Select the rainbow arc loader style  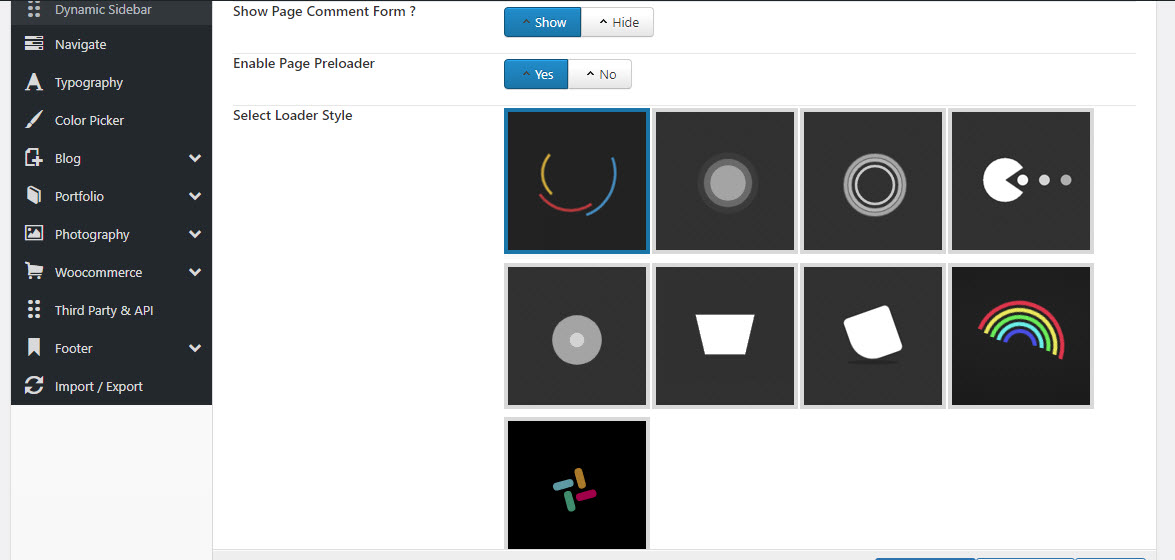pyautogui.click(x=1021, y=336)
